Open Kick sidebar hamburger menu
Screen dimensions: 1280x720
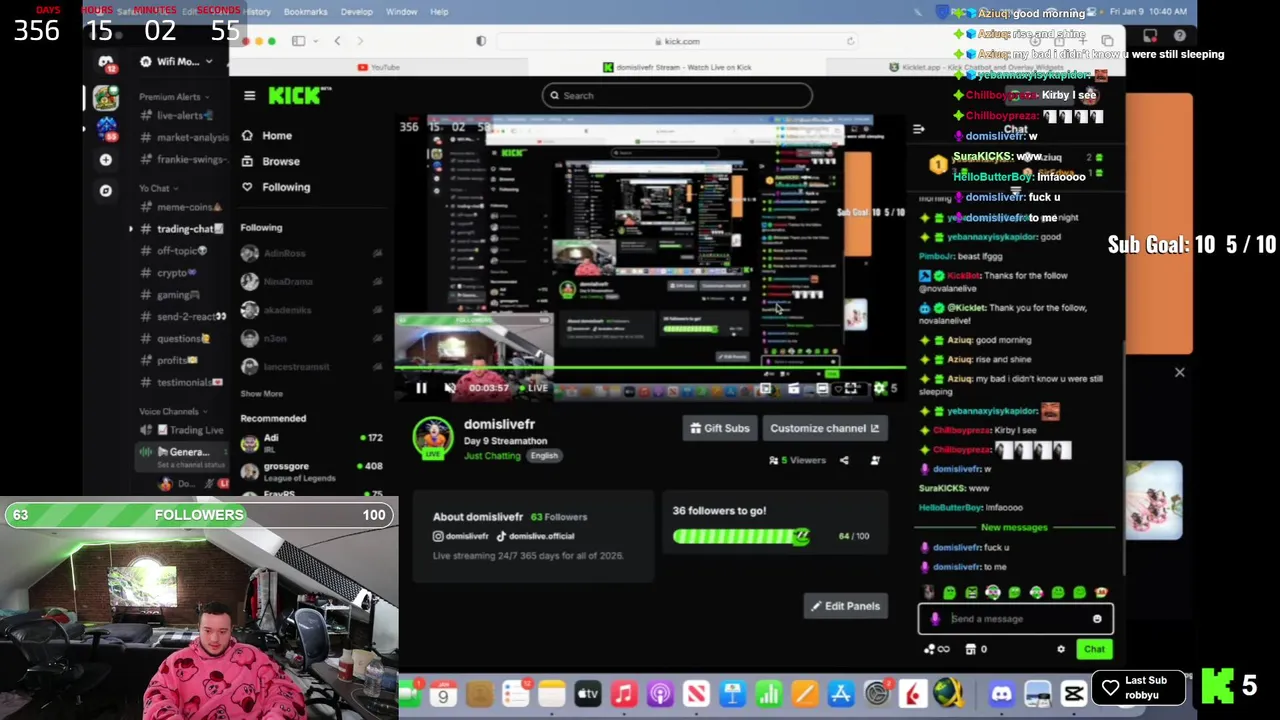click(249, 95)
